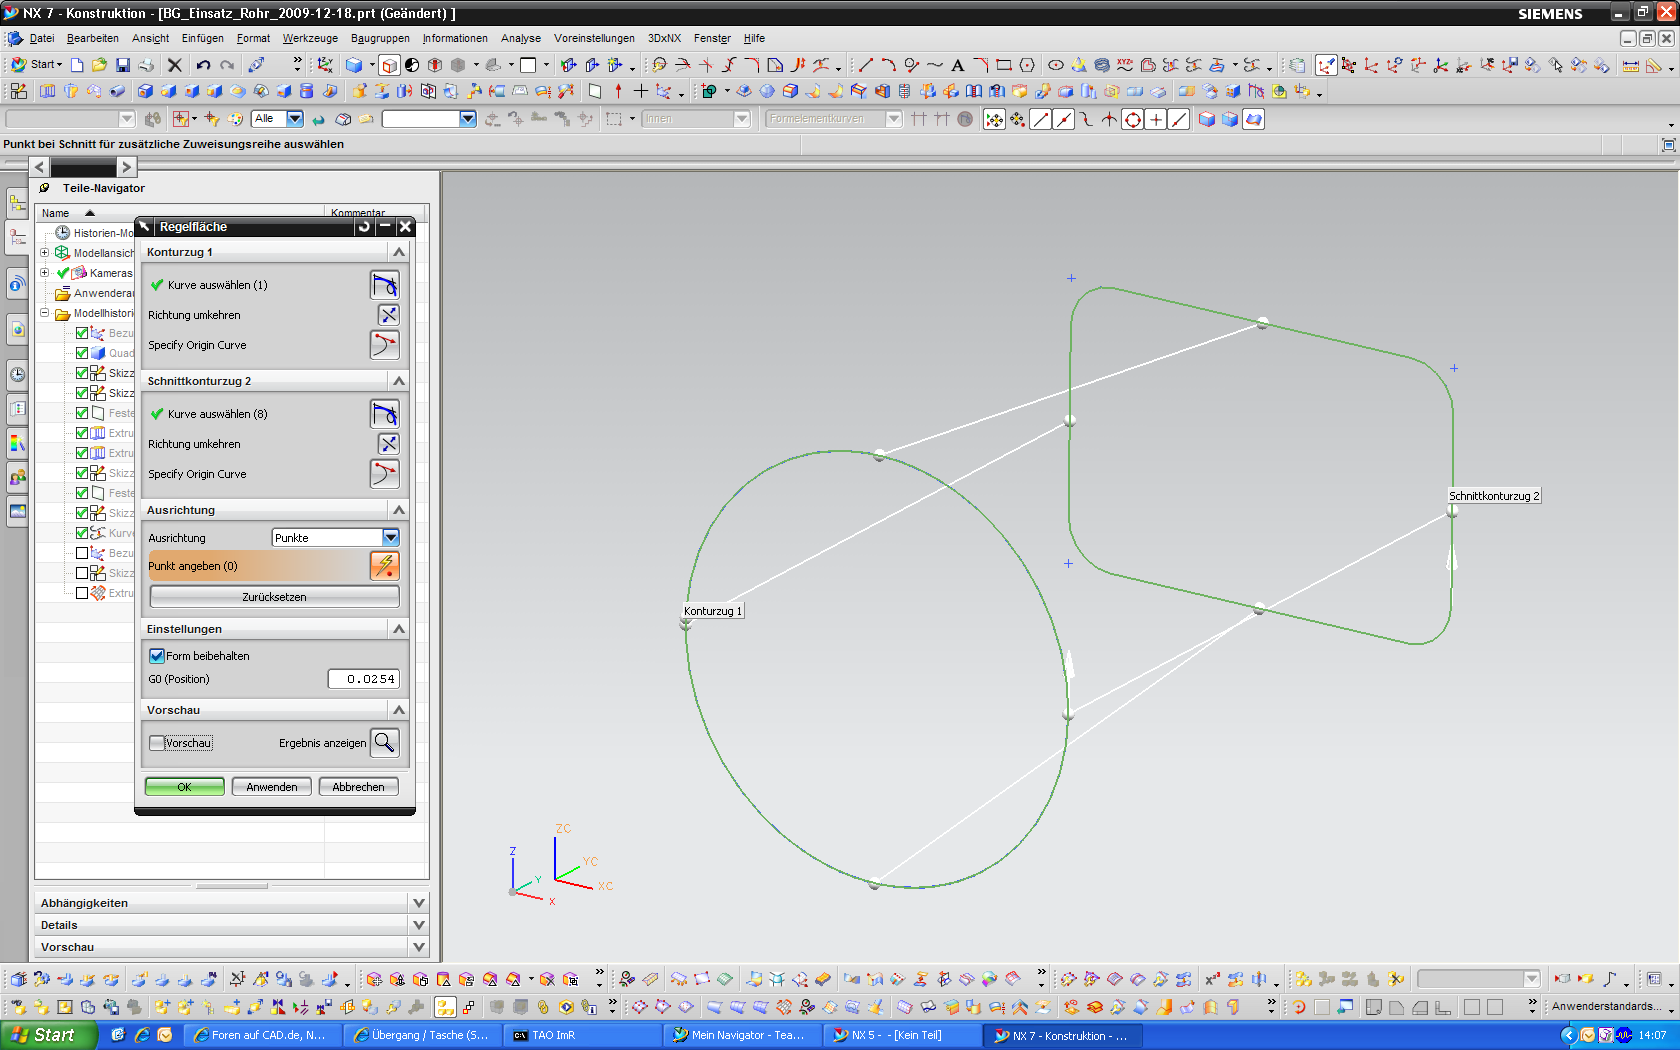Open the Einfügen menu

[203, 38]
